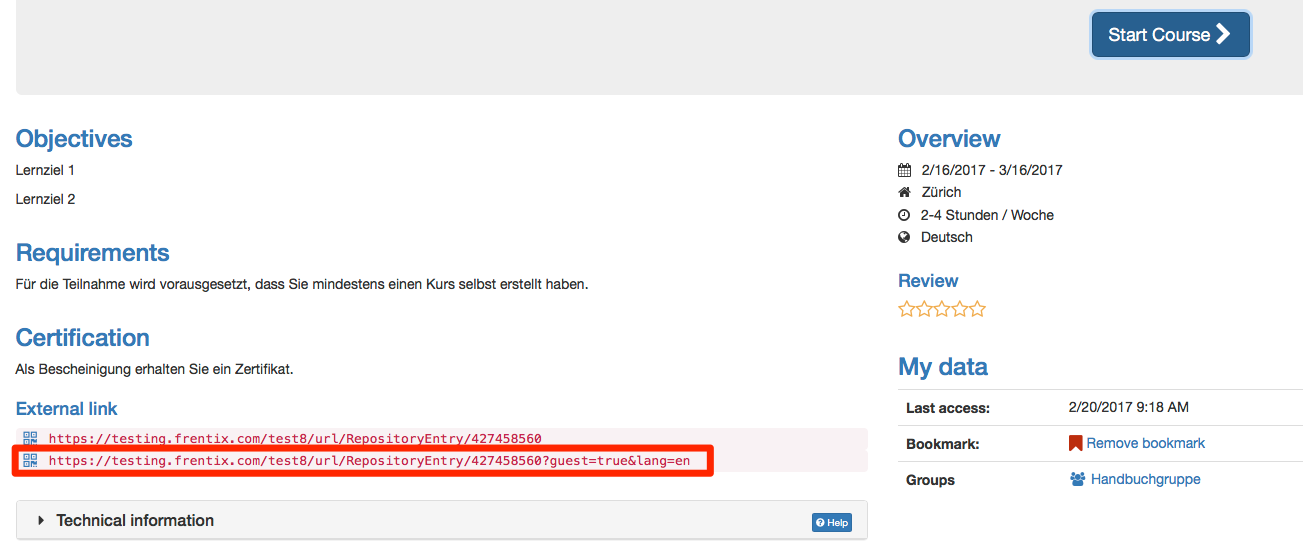
Task: Select the second review star
Action: (x=924, y=310)
